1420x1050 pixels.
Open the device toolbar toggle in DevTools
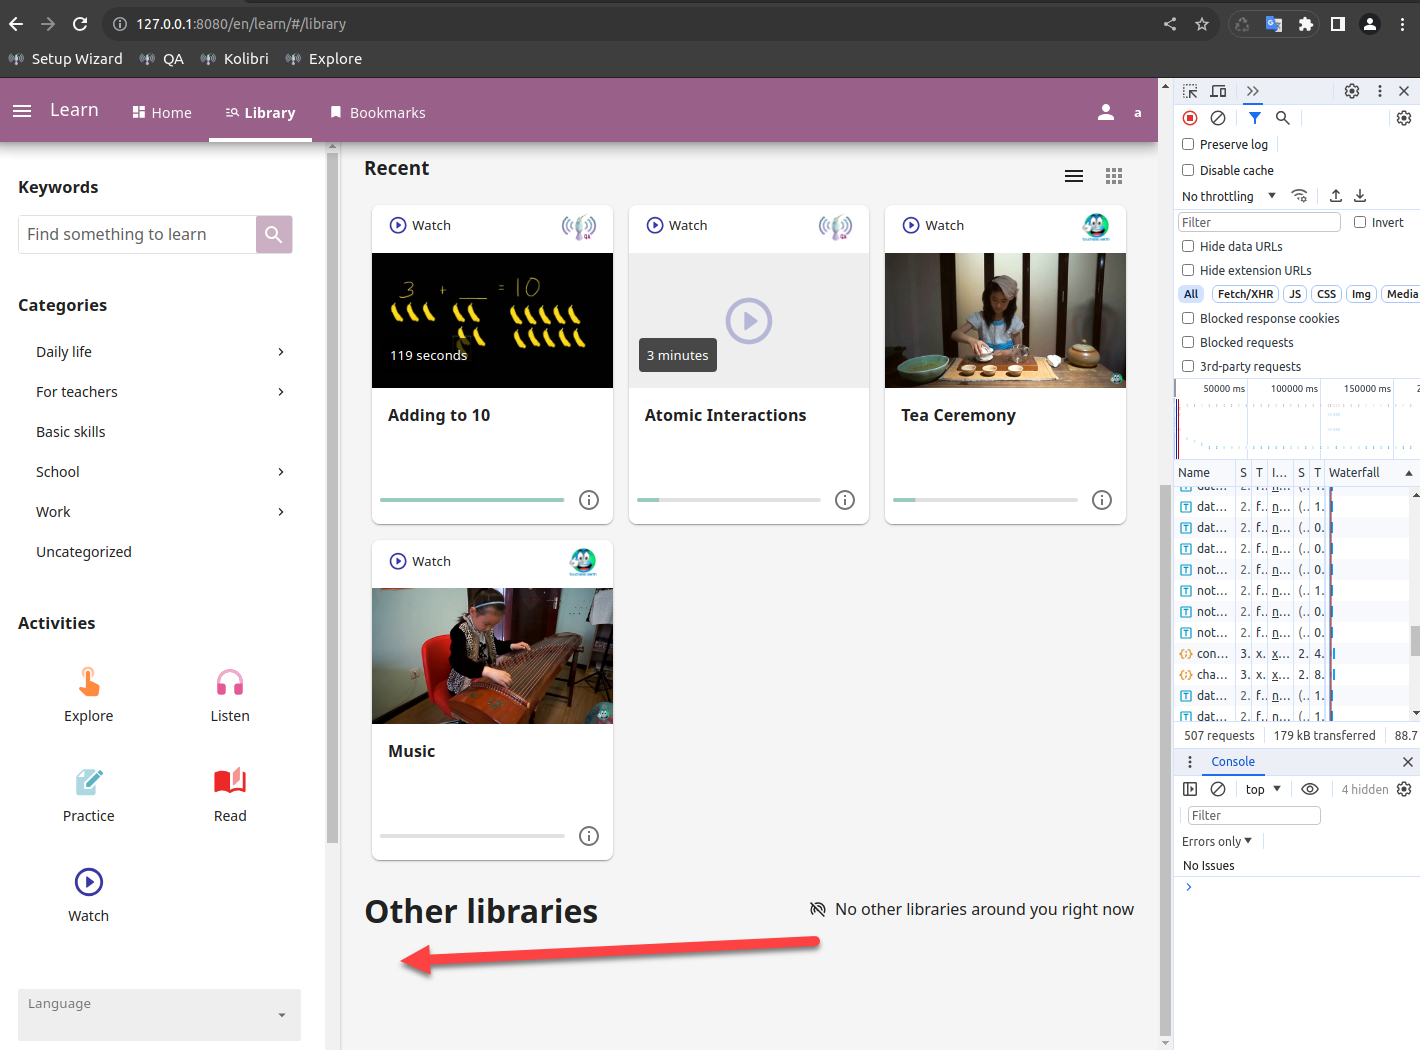[1218, 91]
